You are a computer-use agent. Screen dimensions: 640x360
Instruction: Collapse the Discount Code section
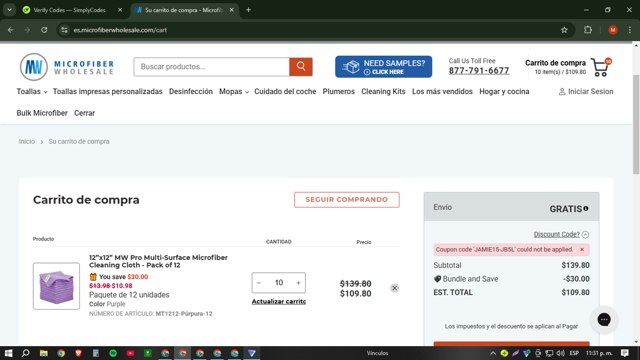[x=561, y=234]
